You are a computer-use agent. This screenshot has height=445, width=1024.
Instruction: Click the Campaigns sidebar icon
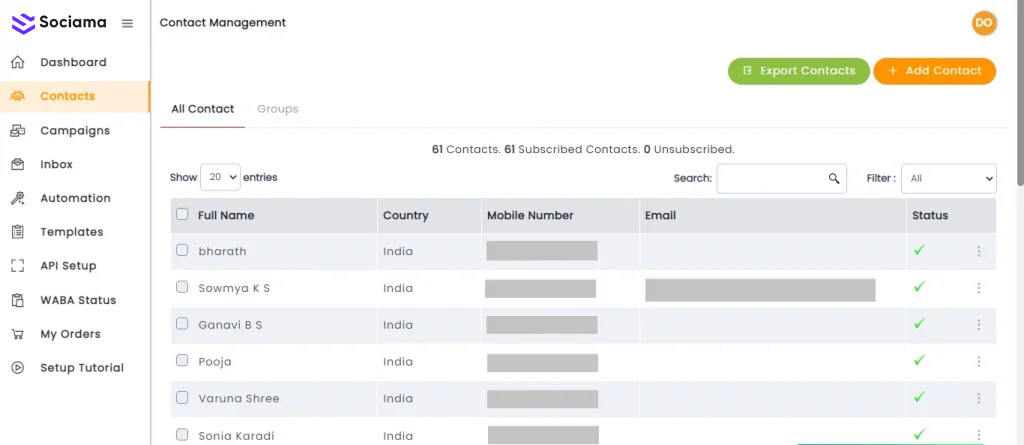point(18,130)
